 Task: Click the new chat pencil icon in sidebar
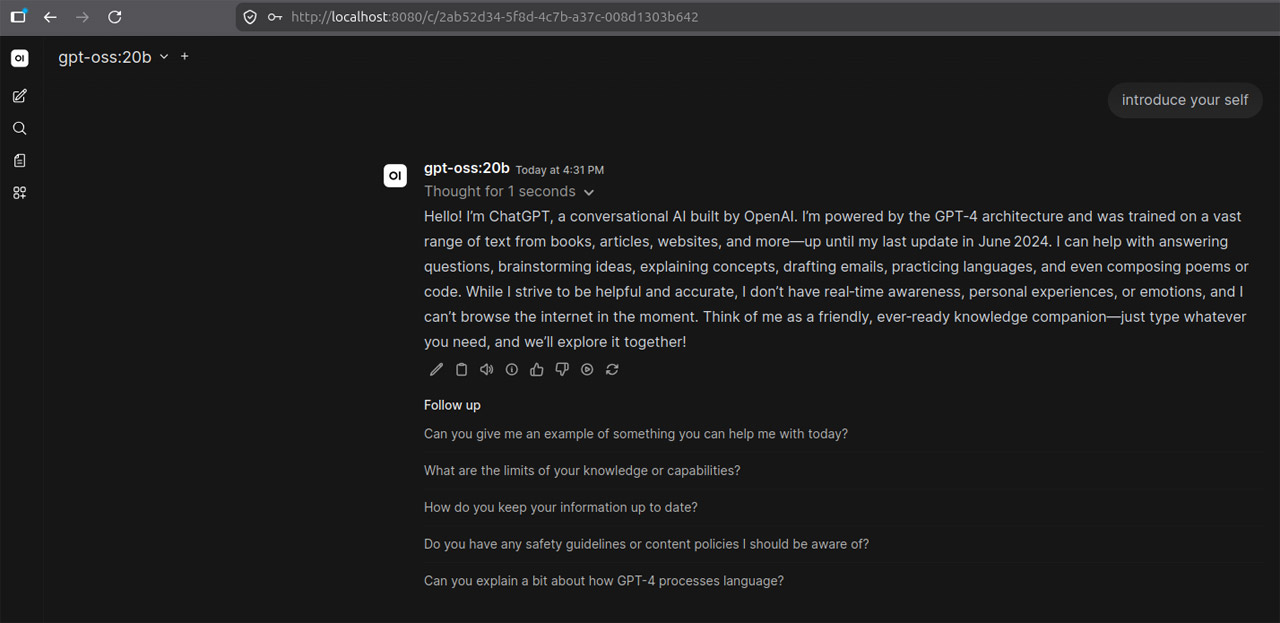19,96
